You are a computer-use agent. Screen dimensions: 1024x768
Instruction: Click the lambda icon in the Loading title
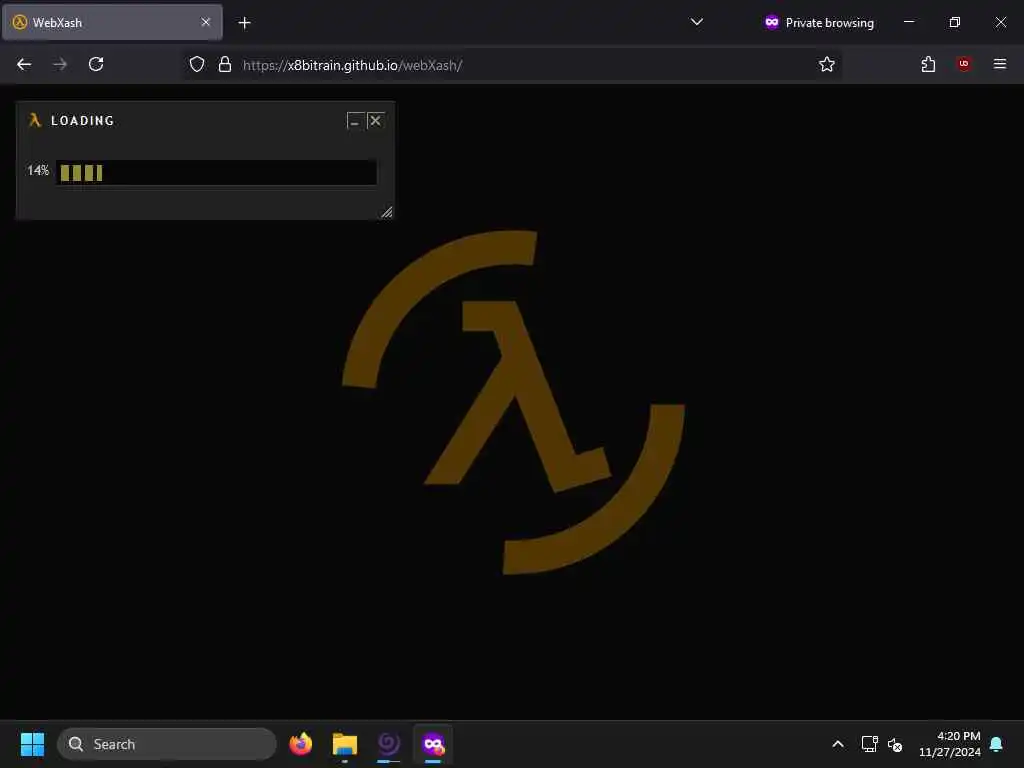[x=35, y=120]
